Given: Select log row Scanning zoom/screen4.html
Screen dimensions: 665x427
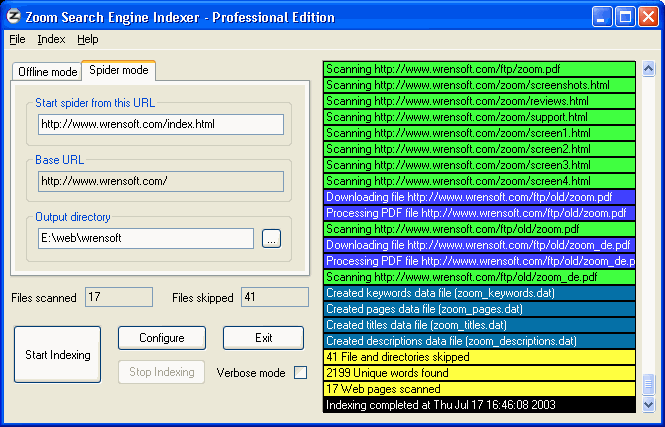Looking at the screenshot, I should coord(479,181).
